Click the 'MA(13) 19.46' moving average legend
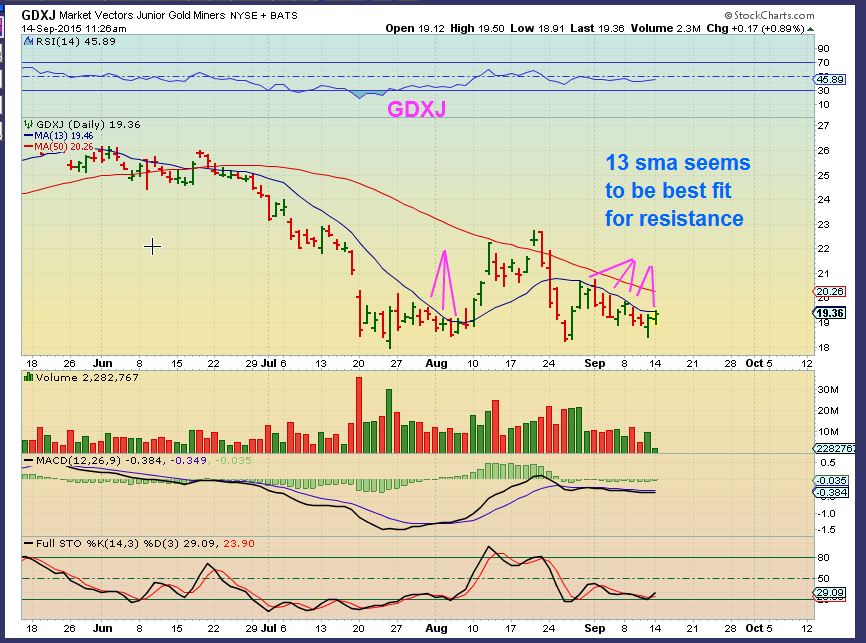 [64, 136]
